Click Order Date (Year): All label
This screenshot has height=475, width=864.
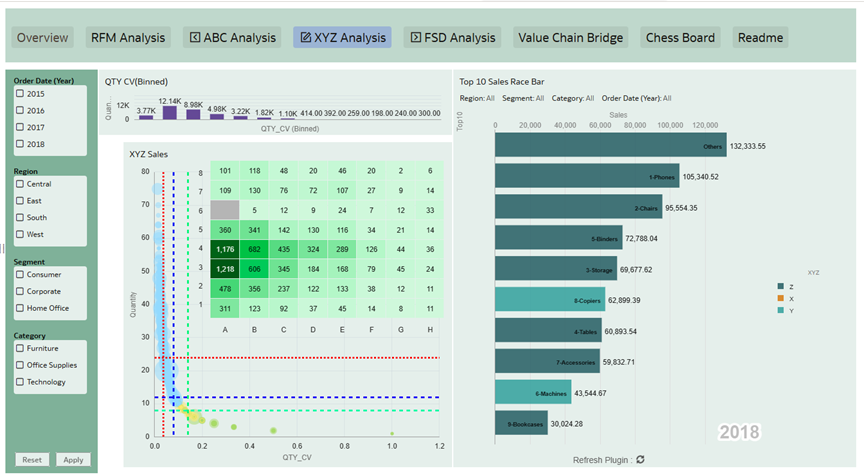pyautogui.click(x=636, y=98)
